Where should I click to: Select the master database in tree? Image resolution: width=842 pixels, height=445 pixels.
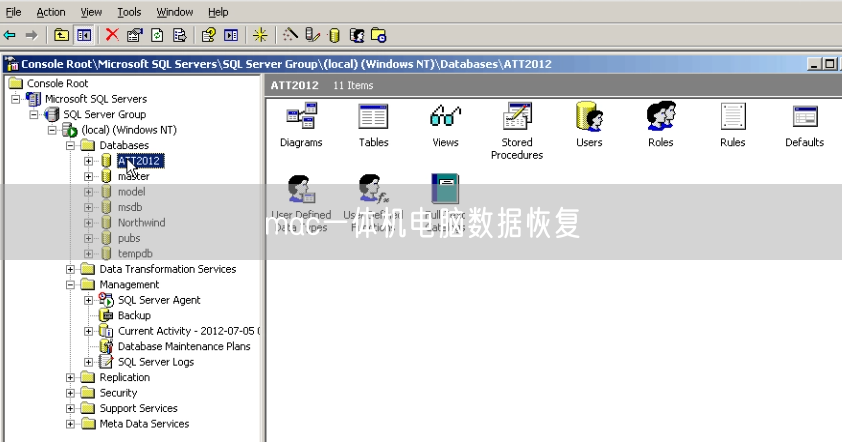(x=133, y=176)
